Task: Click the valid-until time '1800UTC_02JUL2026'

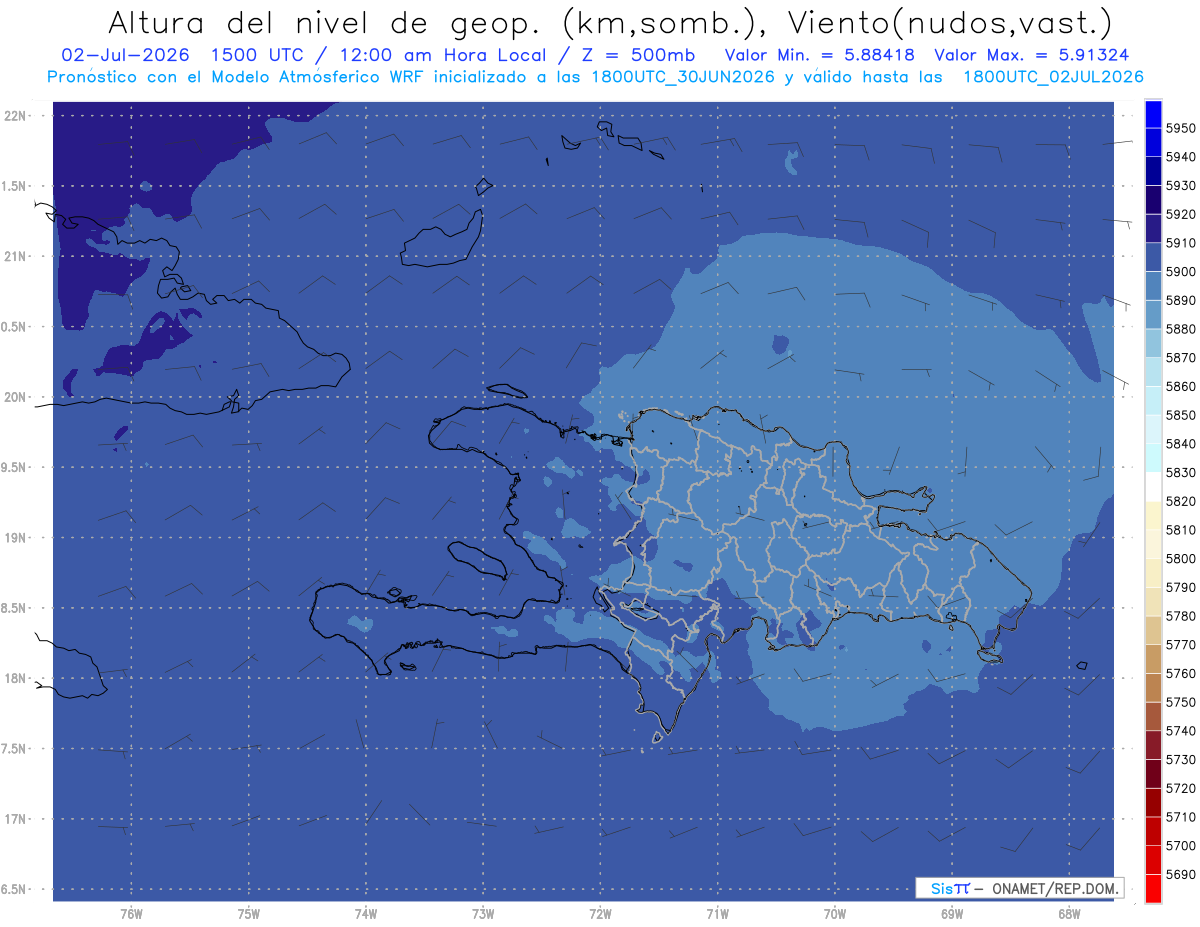Action: 1053,77
